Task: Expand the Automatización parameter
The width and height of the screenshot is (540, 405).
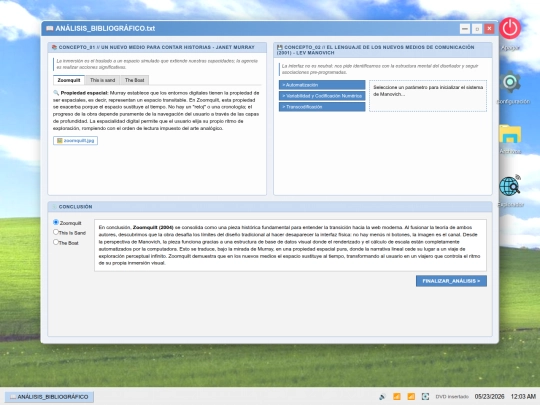Action: coord(322,85)
